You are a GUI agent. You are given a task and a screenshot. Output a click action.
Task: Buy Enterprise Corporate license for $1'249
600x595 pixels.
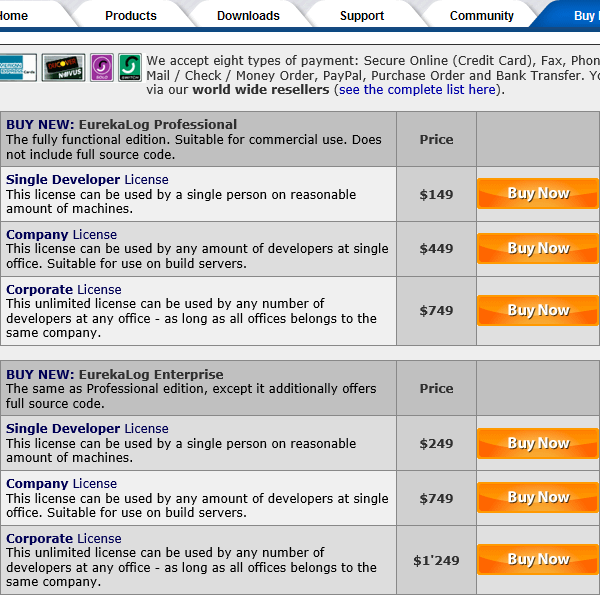(x=538, y=560)
